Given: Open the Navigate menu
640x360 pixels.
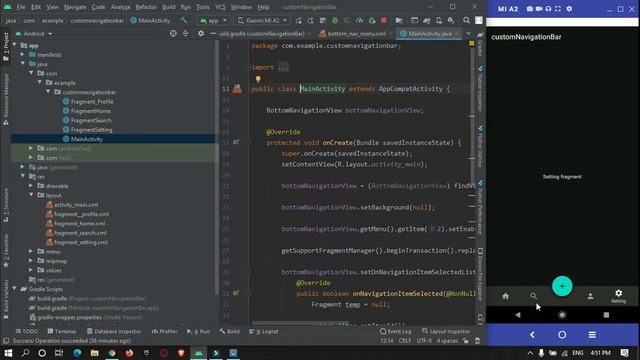Looking at the screenshot, I should pyautogui.click(x=75, y=7).
